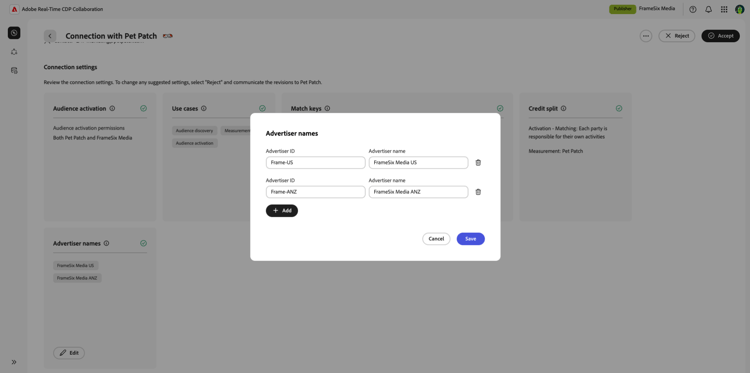This screenshot has height=373, width=750.
Task: Open the more options ellipsis menu
Action: pos(646,36)
